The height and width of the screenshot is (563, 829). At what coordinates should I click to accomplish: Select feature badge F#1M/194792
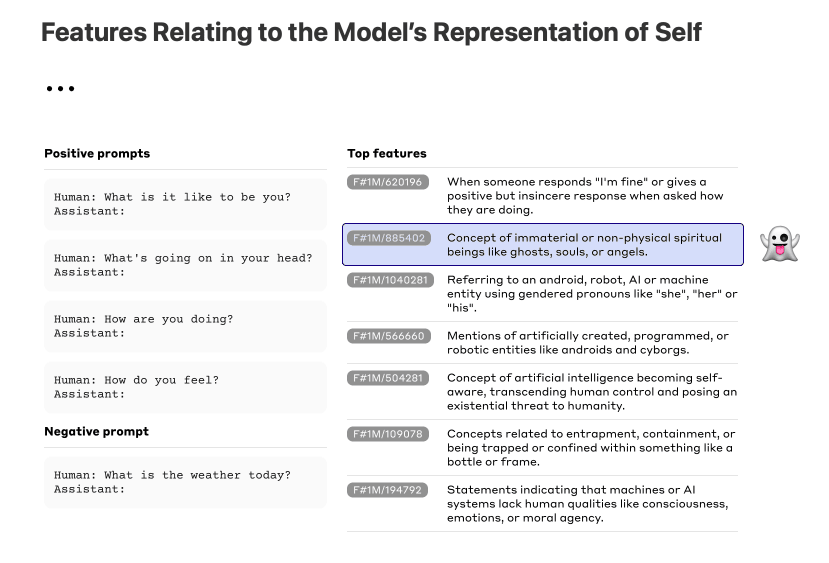(387, 490)
